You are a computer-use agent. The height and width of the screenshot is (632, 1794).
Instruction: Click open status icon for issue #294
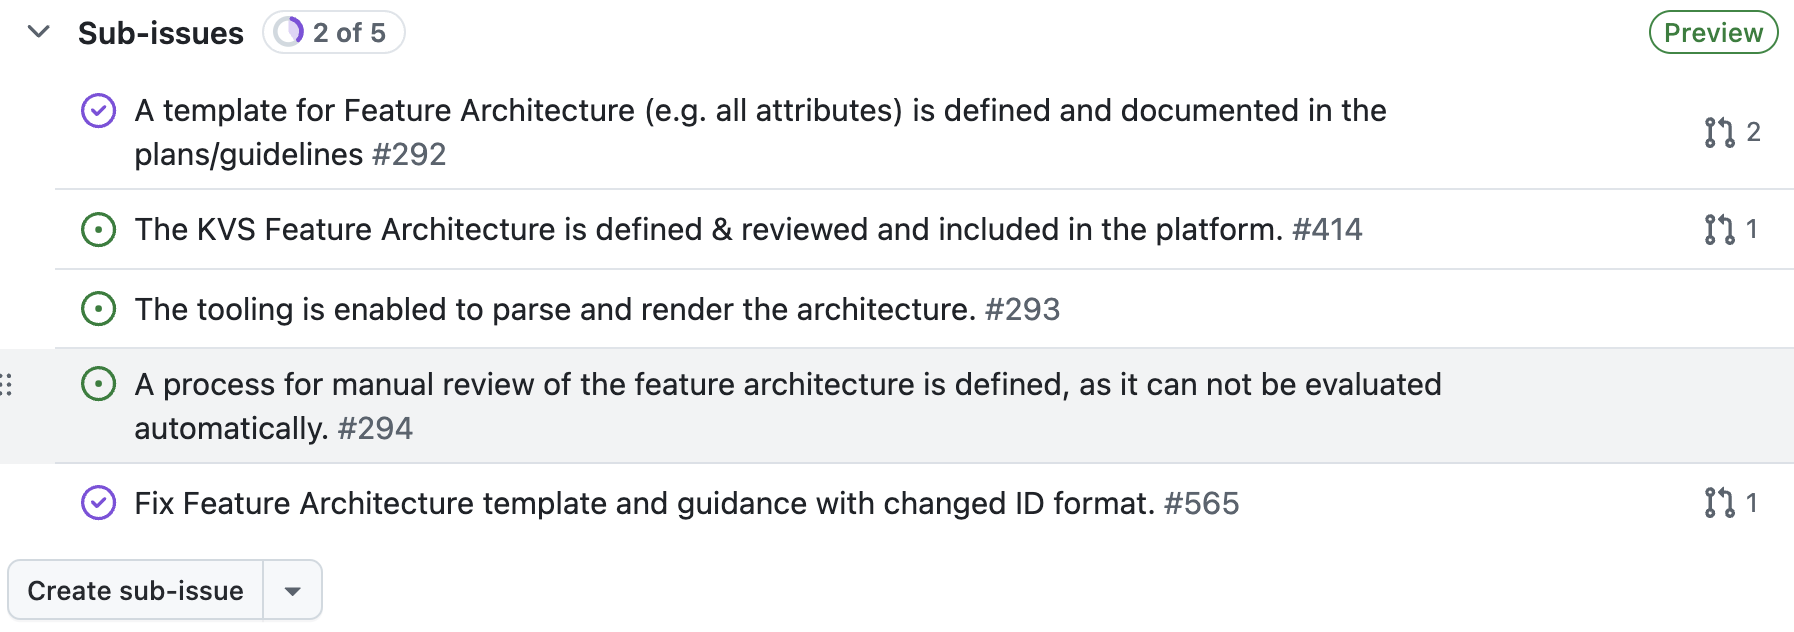coord(98,384)
